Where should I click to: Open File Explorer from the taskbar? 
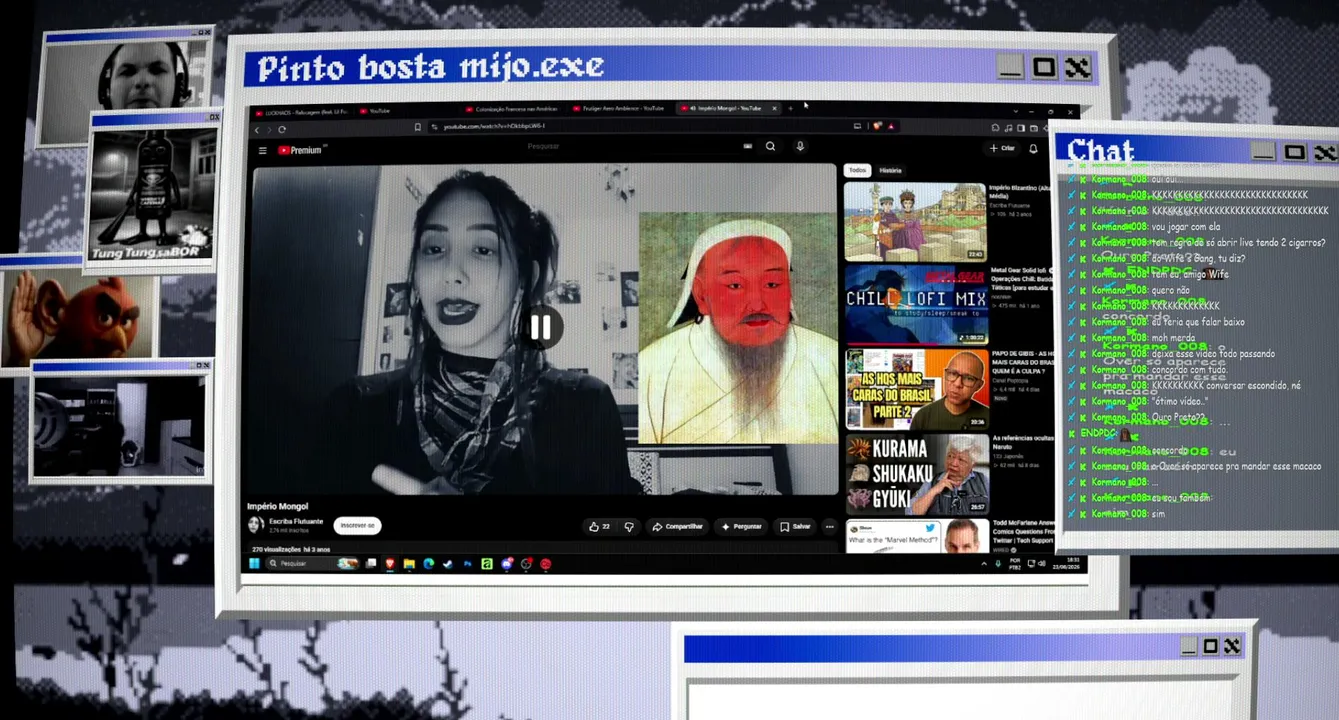(409, 564)
